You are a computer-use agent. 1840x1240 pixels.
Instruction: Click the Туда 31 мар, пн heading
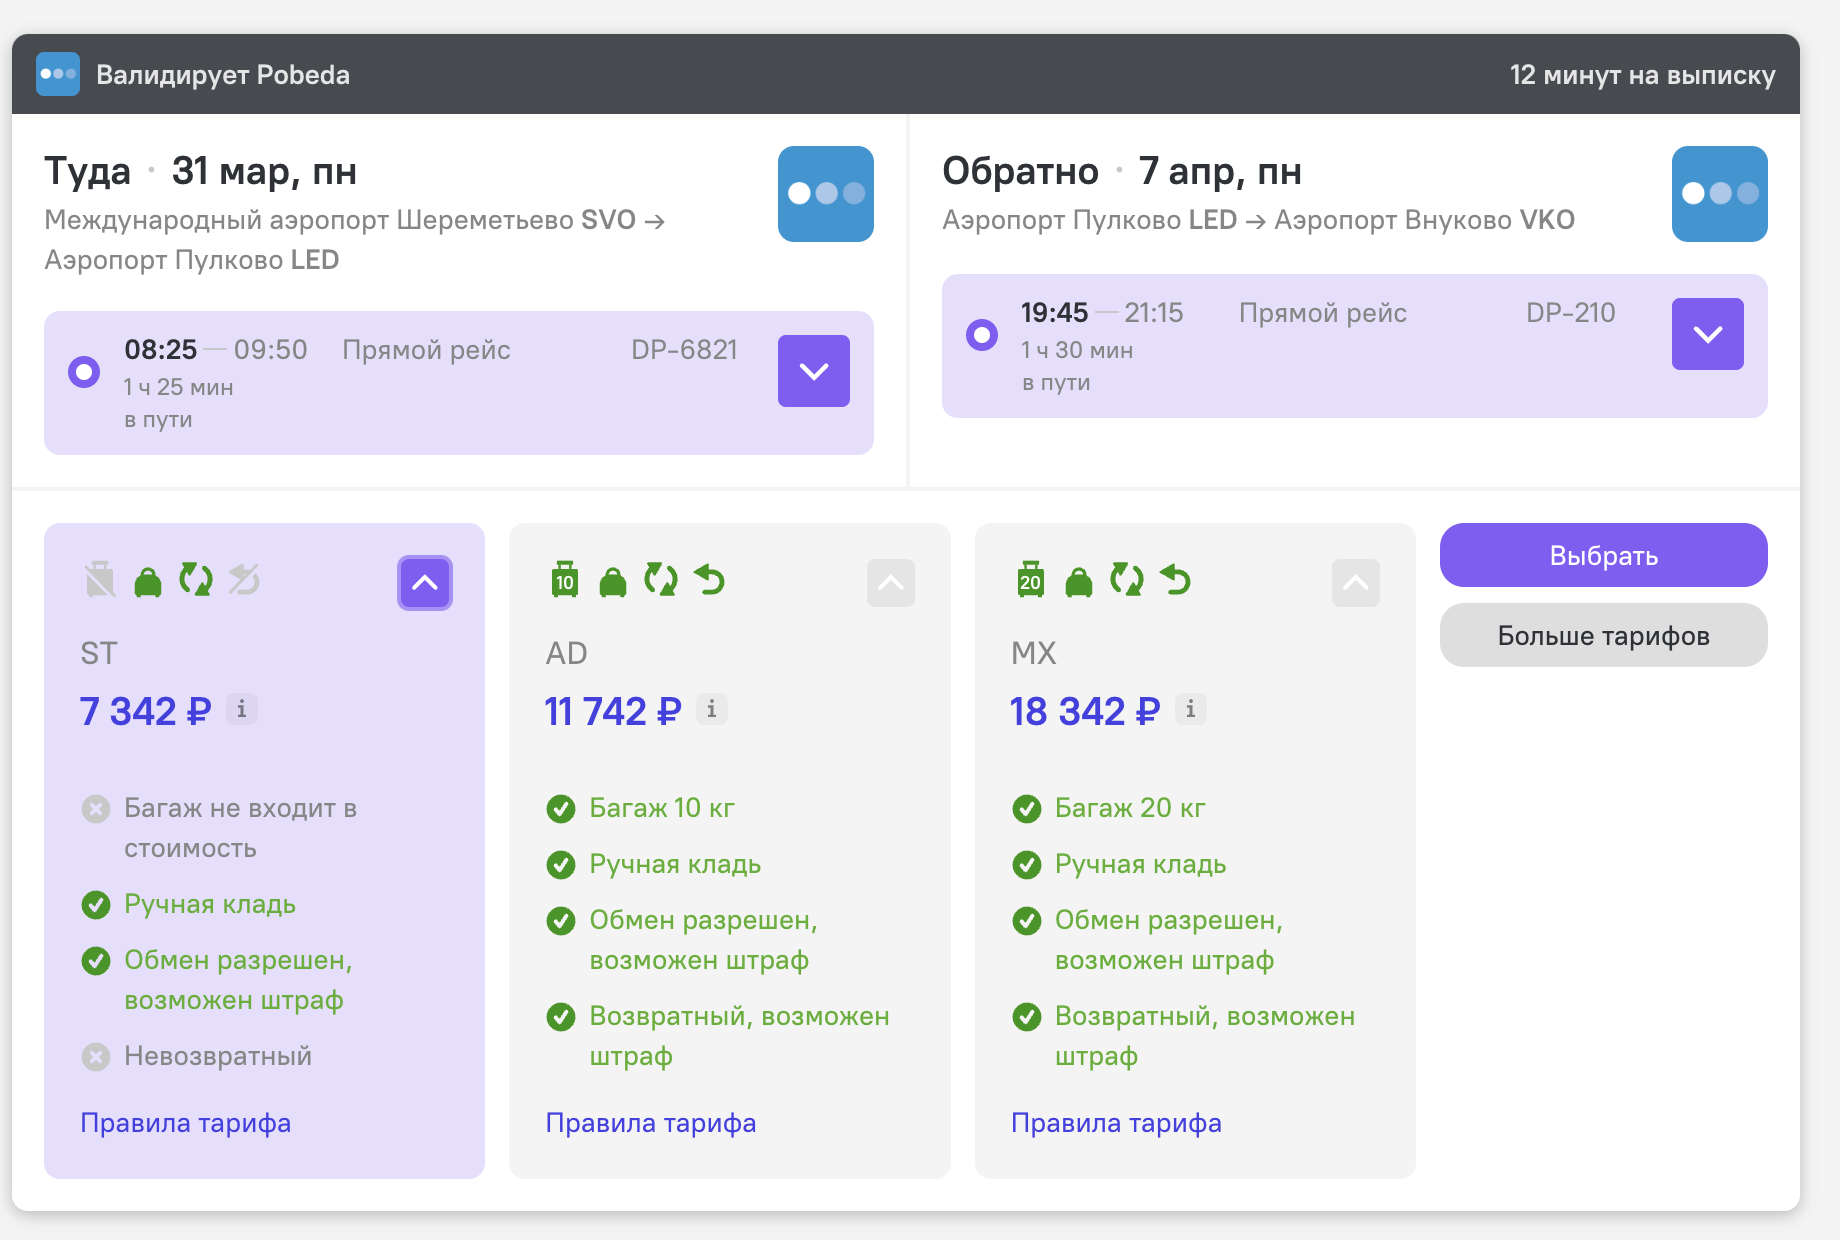tap(200, 171)
